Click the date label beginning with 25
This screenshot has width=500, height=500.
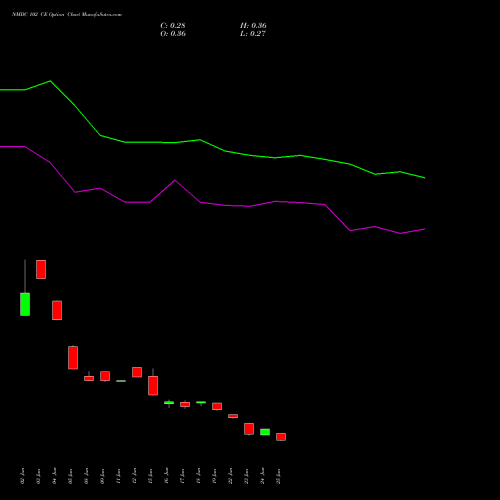[279, 476]
